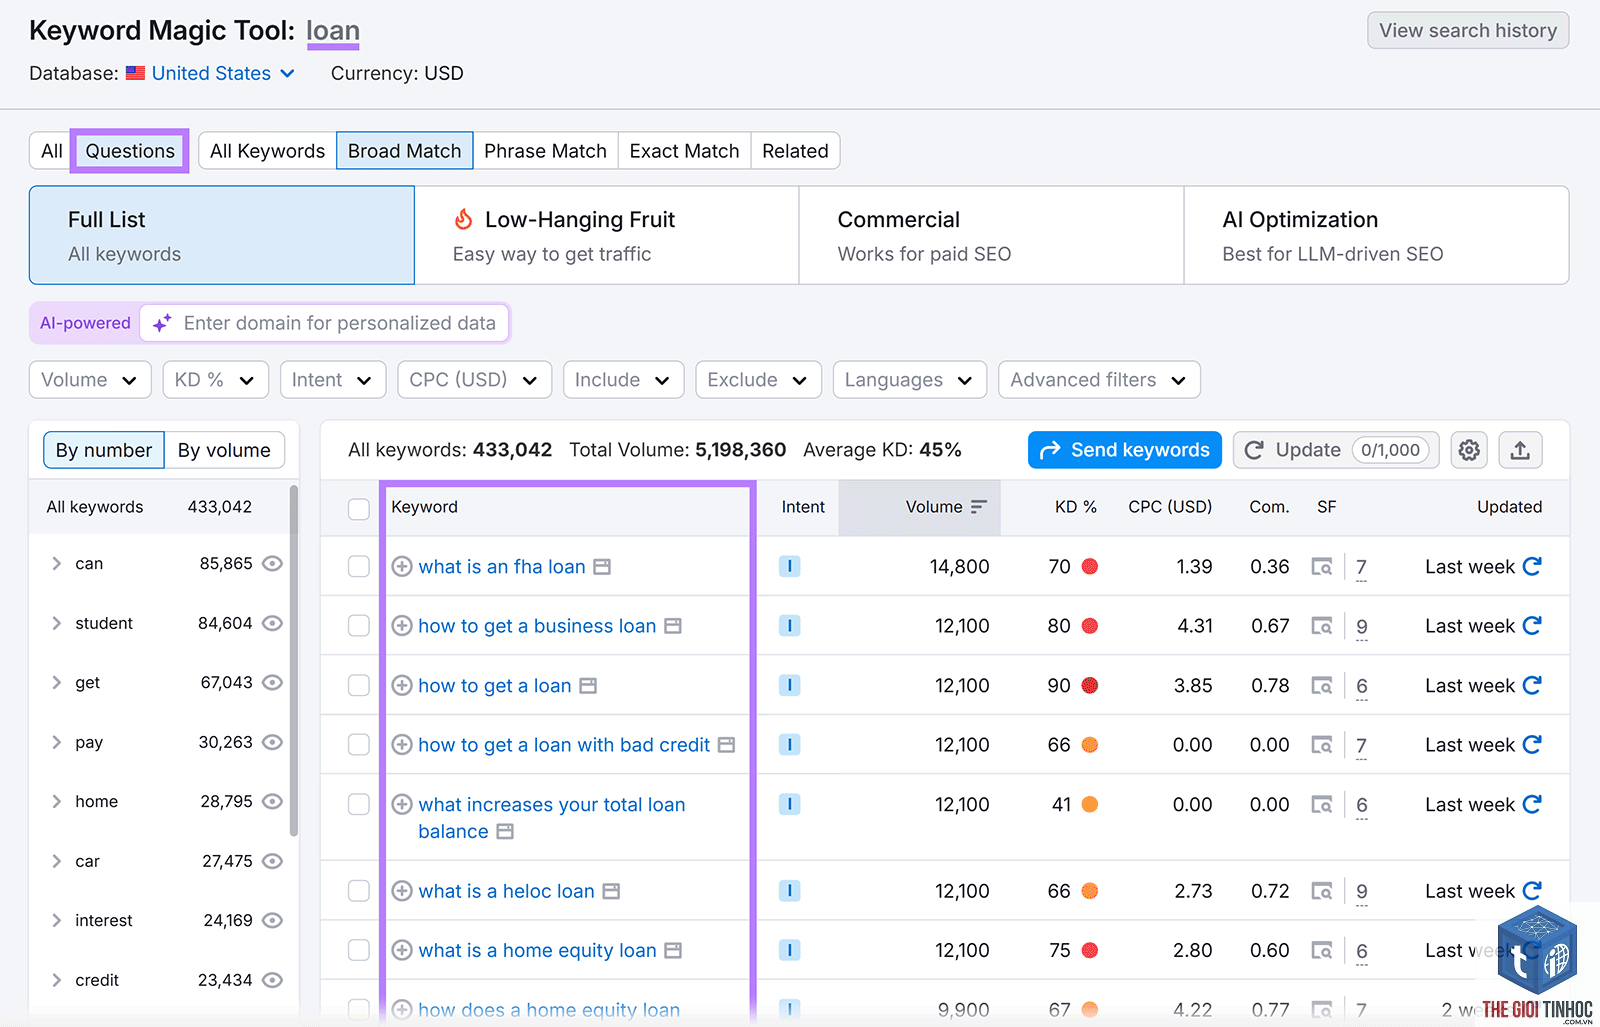The width and height of the screenshot is (1600, 1027).
Task: Click the export upload icon
Action: 1520,450
